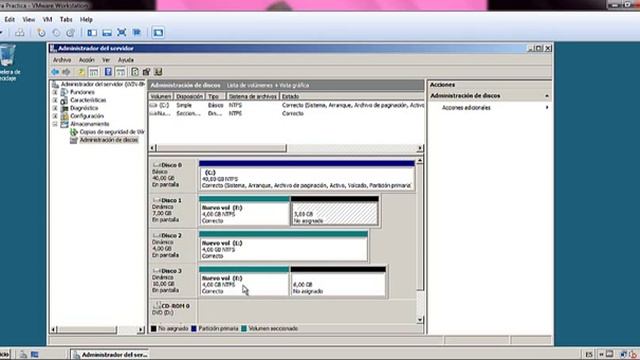The width and height of the screenshot is (640, 360).
Task: Expand the Configuración tree node
Action: click(x=55, y=116)
